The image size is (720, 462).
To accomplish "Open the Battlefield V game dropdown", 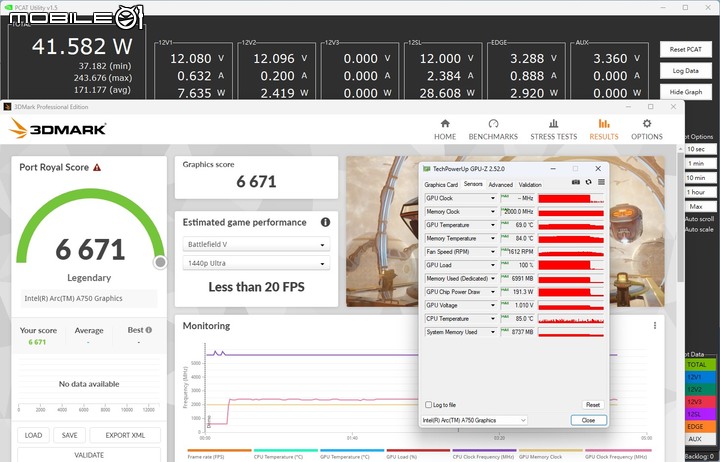I will 256,244.
